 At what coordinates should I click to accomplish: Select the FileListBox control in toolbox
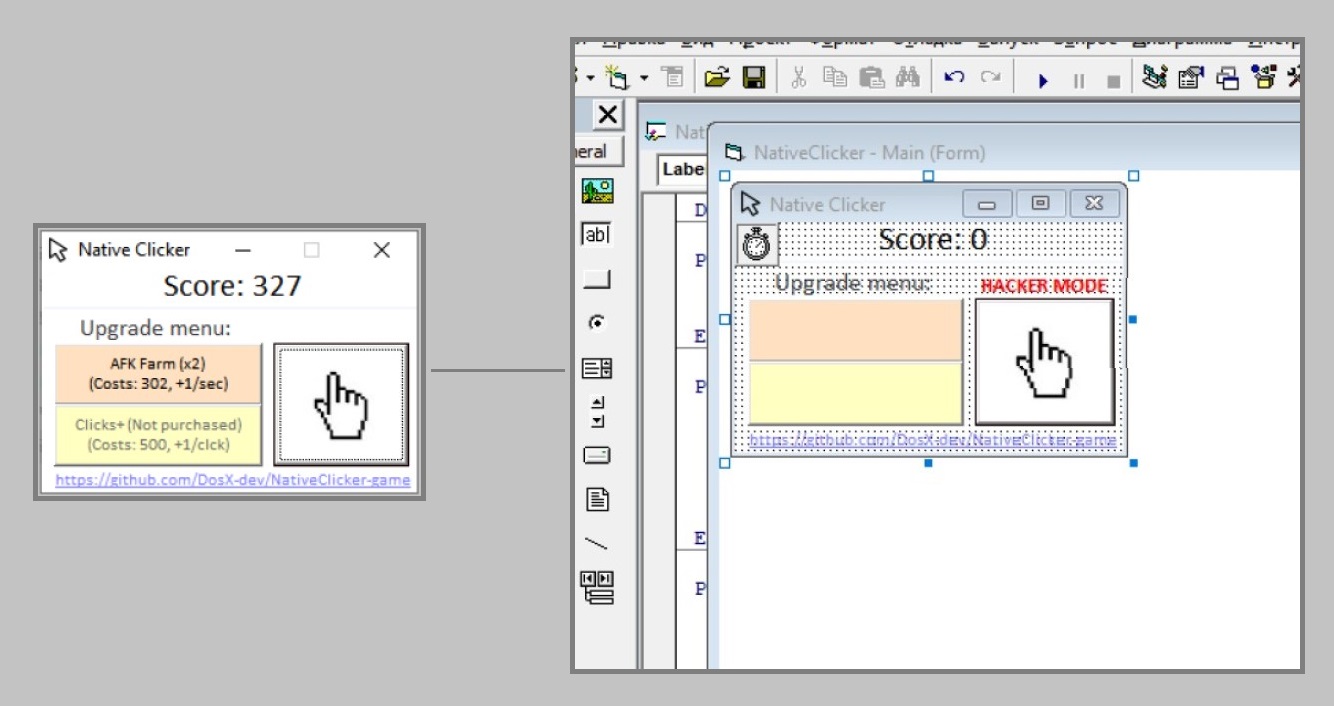tap(597, 499)
